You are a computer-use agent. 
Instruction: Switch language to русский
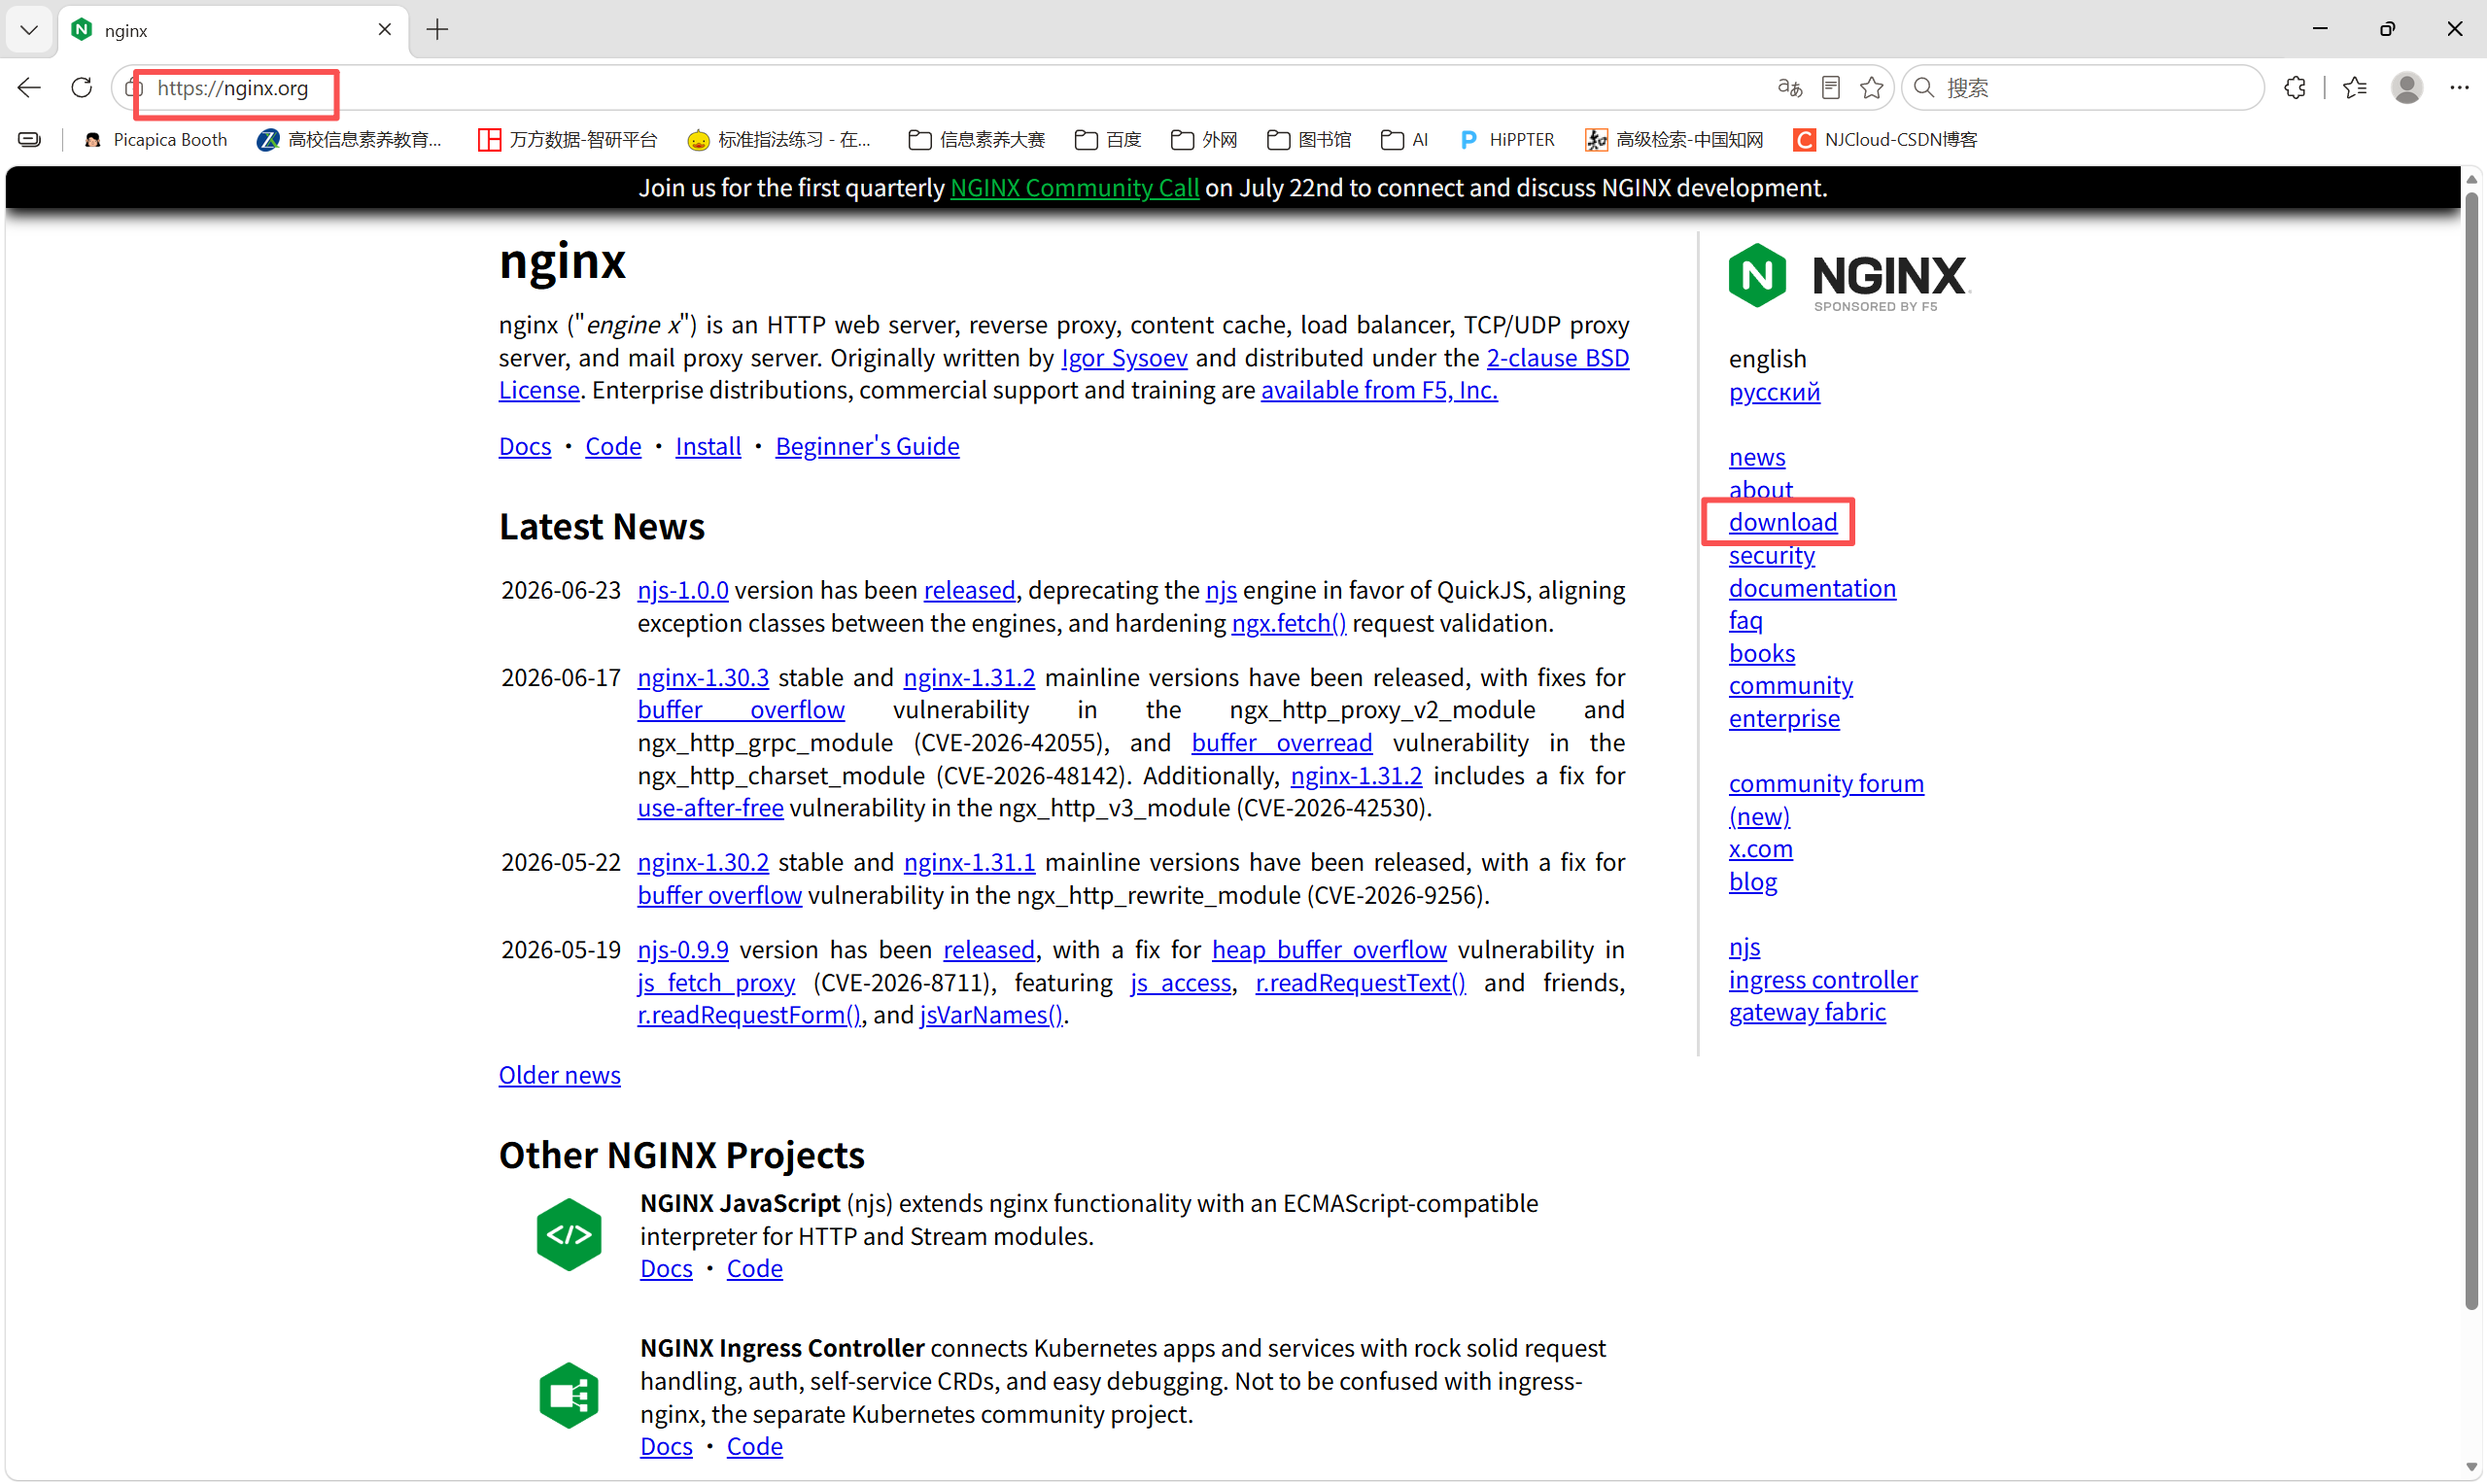click(x=1774, y=392)
